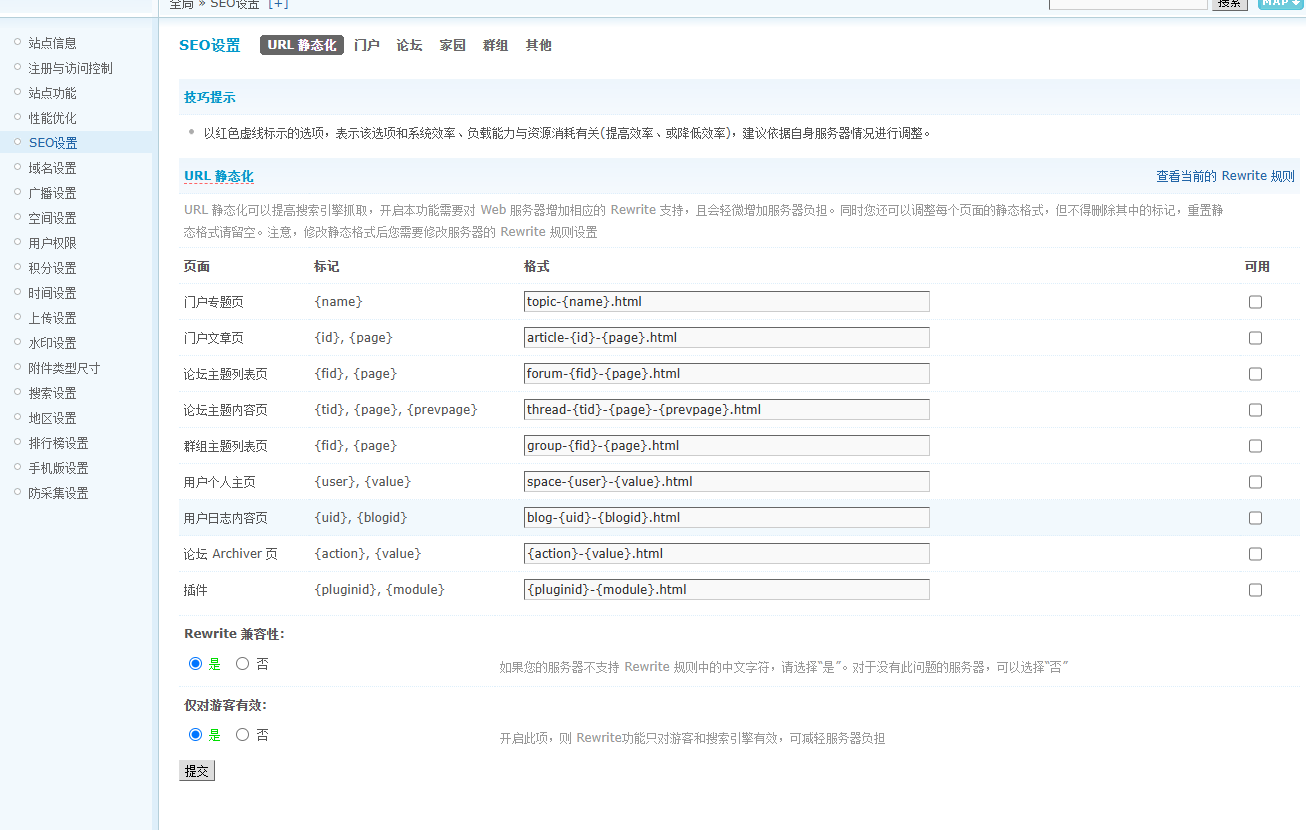1306x830 pixels.
Task: Select 否 for Rewrite 兼容性
Action: (243, 663)
